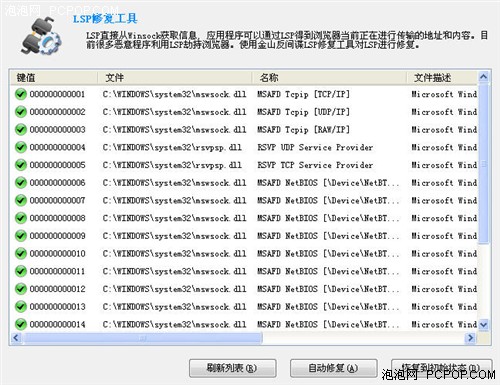Click the green check icon for 000000000011
The width and height of the screenshot is (500, 385).
21,271
